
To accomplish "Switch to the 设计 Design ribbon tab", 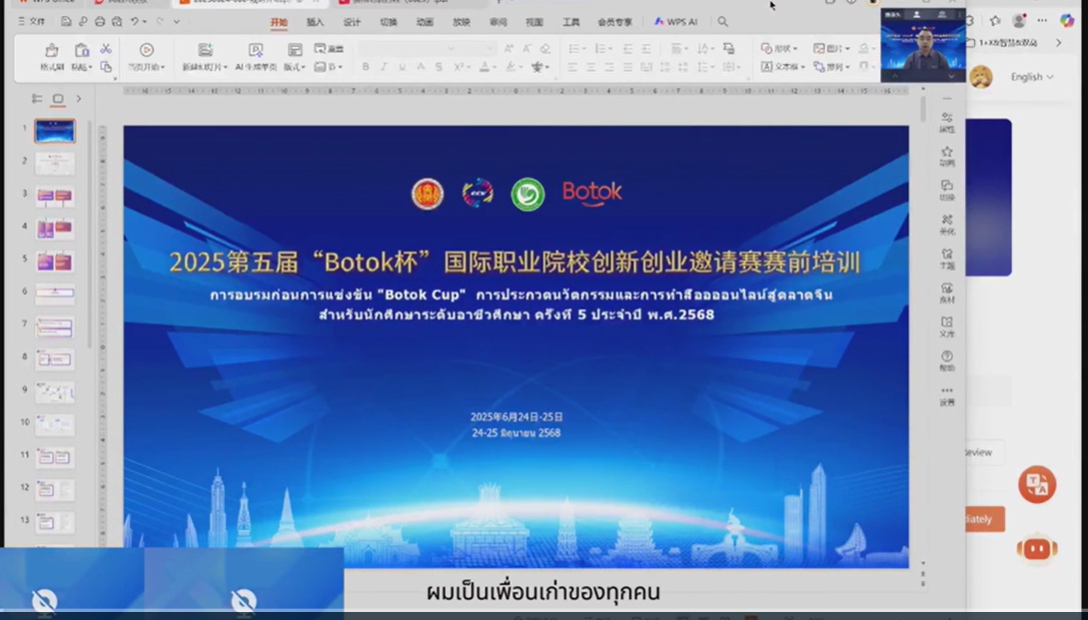I will [x=352, y=22].
